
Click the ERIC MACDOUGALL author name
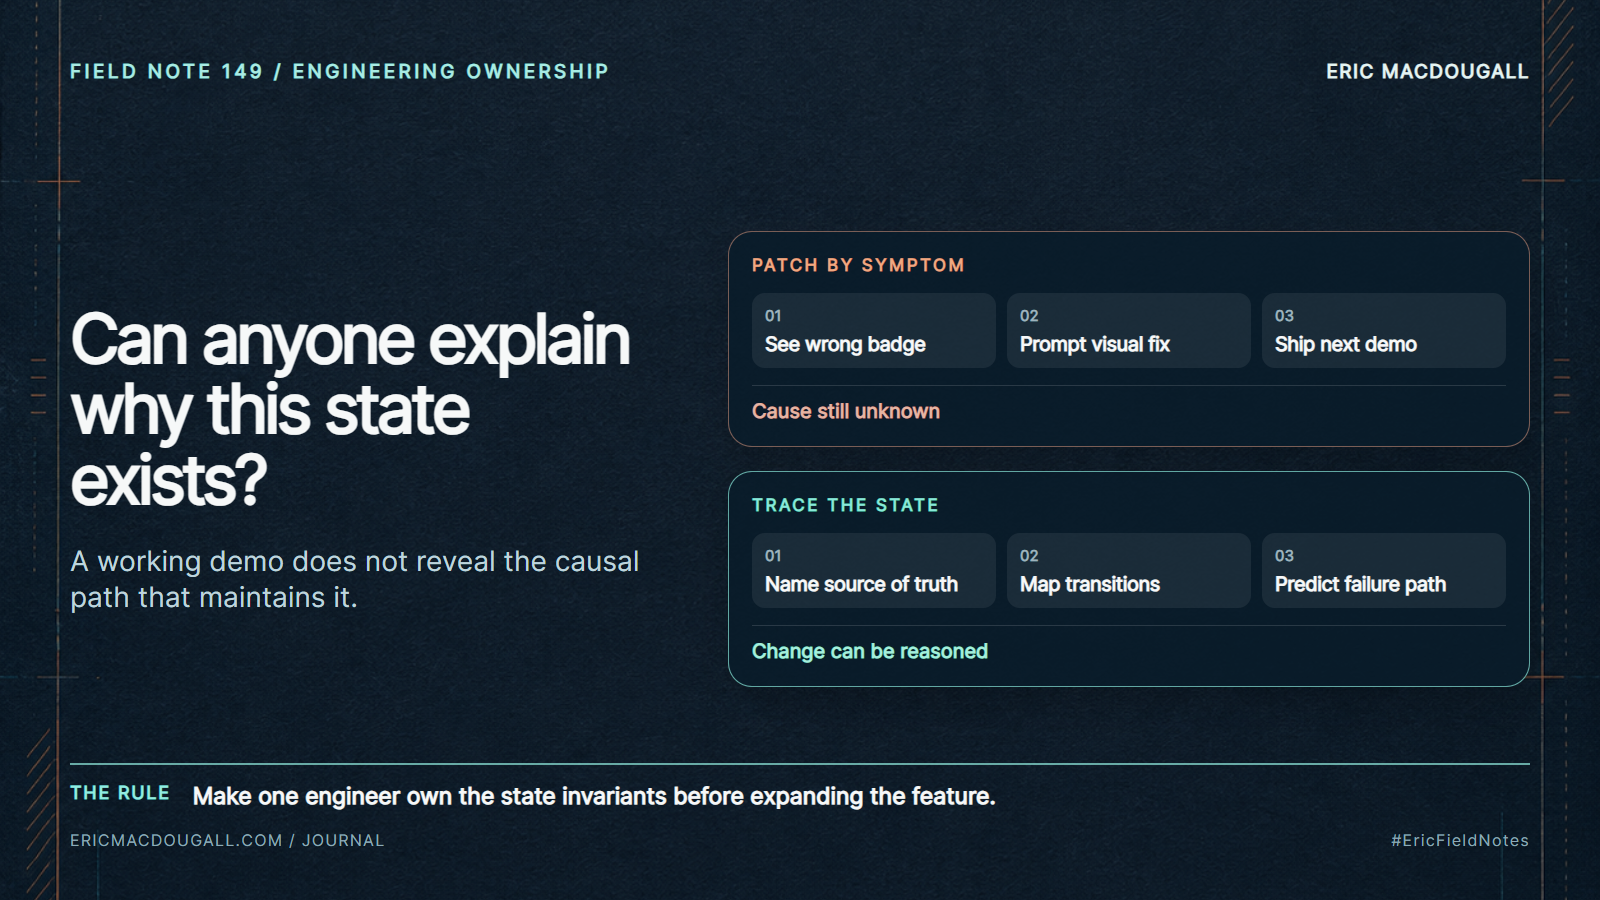tap(1427, 72)
